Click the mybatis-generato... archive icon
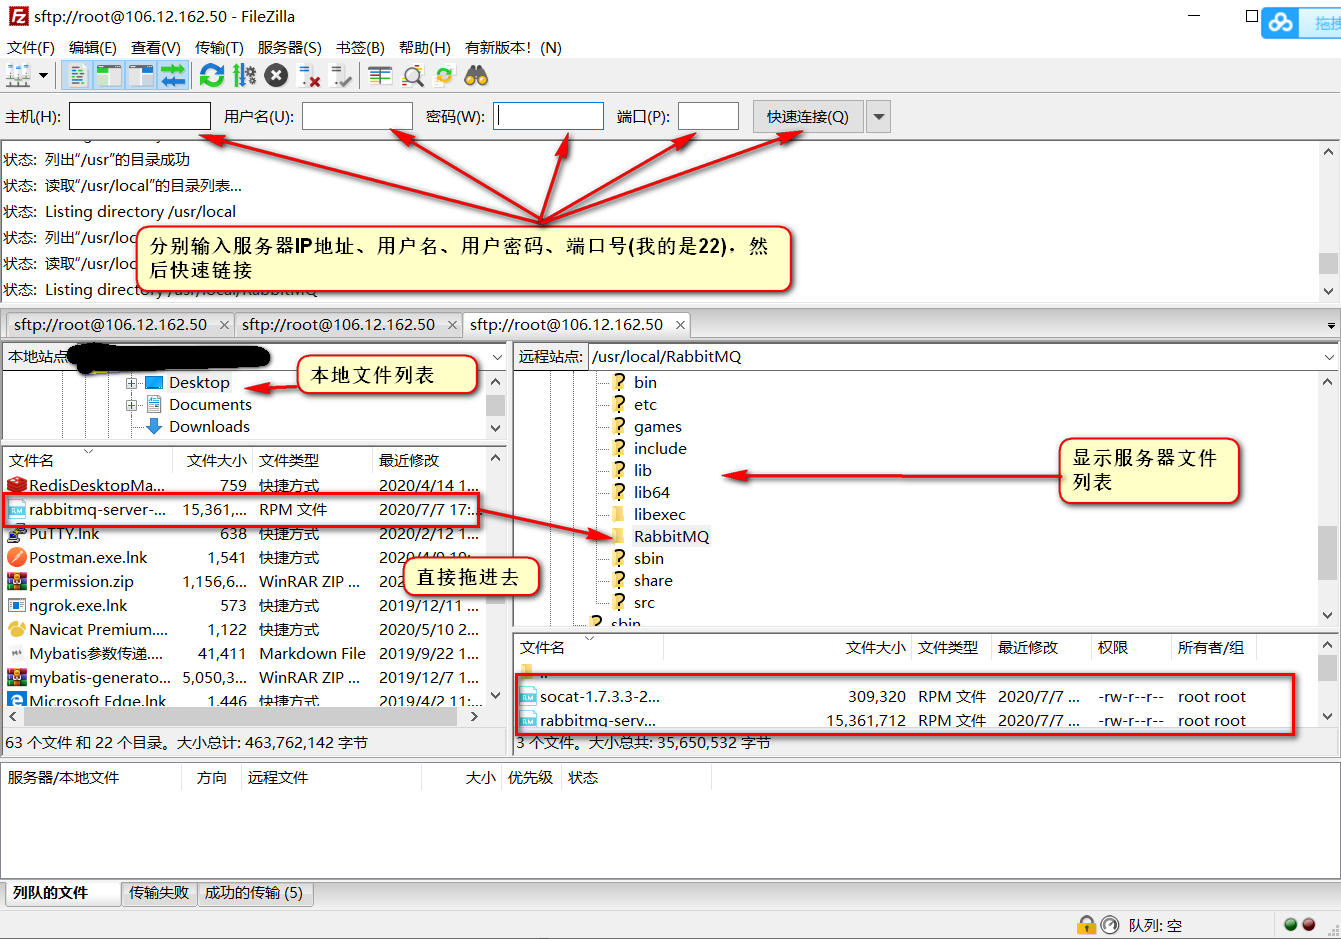1341x939 pixels. [x=17, y=677]
